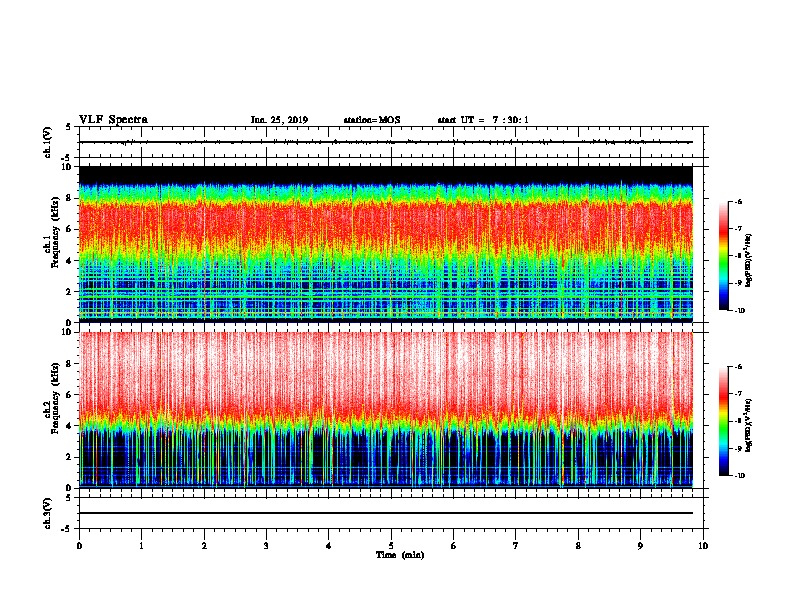Image resolution: width=792 pixels, height=612 pixels.
Task: Click time axis tick label "5"
Action: pos(391,546)
